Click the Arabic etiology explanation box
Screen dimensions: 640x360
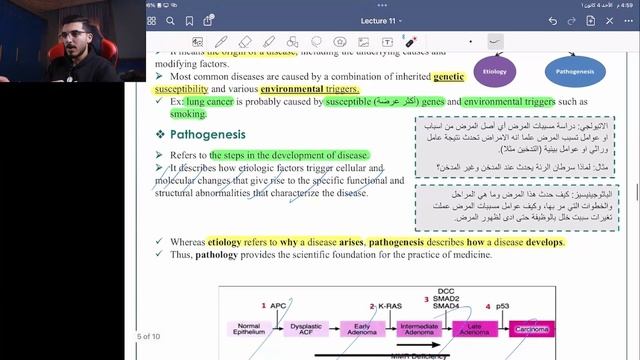coord(515,147)
